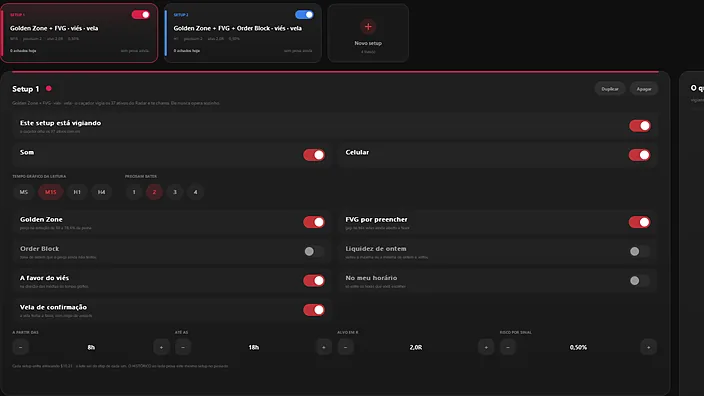Click the 8h start hour value
This screenshot has height=396, width=704.
pyautogui.click(x=91, y=348)
